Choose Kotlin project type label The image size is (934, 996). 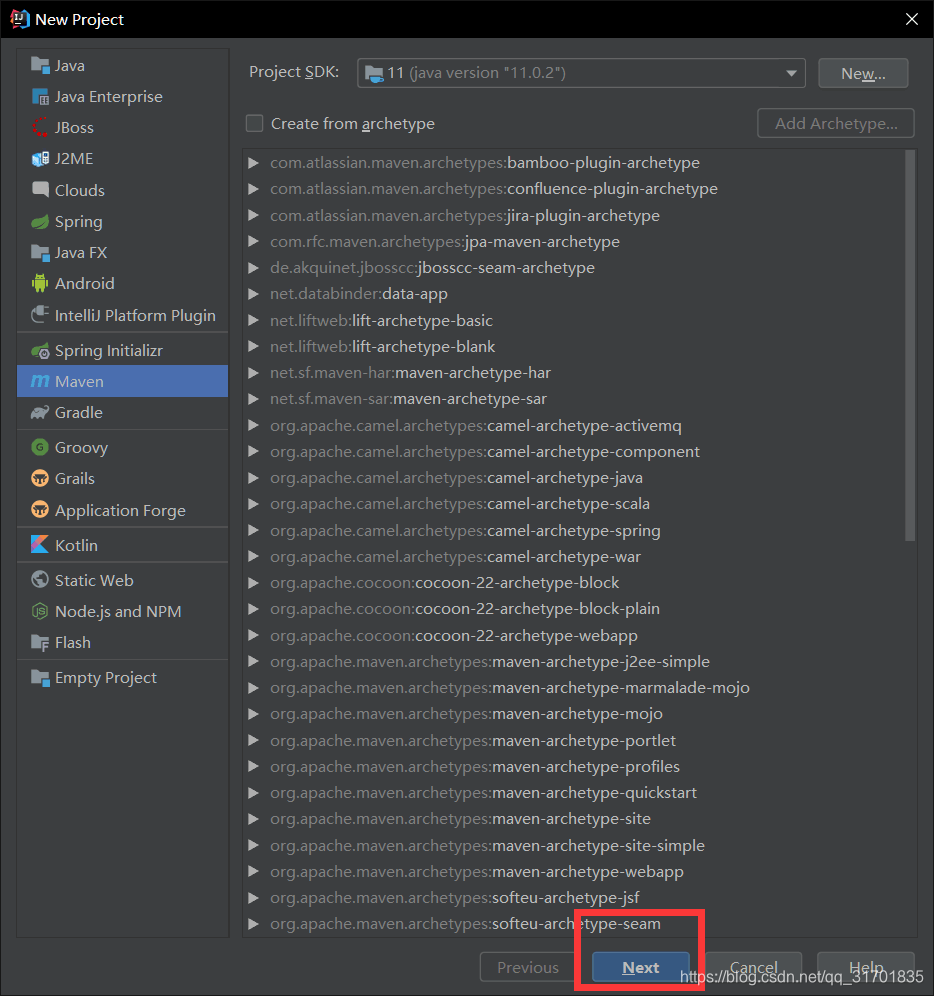76,545
